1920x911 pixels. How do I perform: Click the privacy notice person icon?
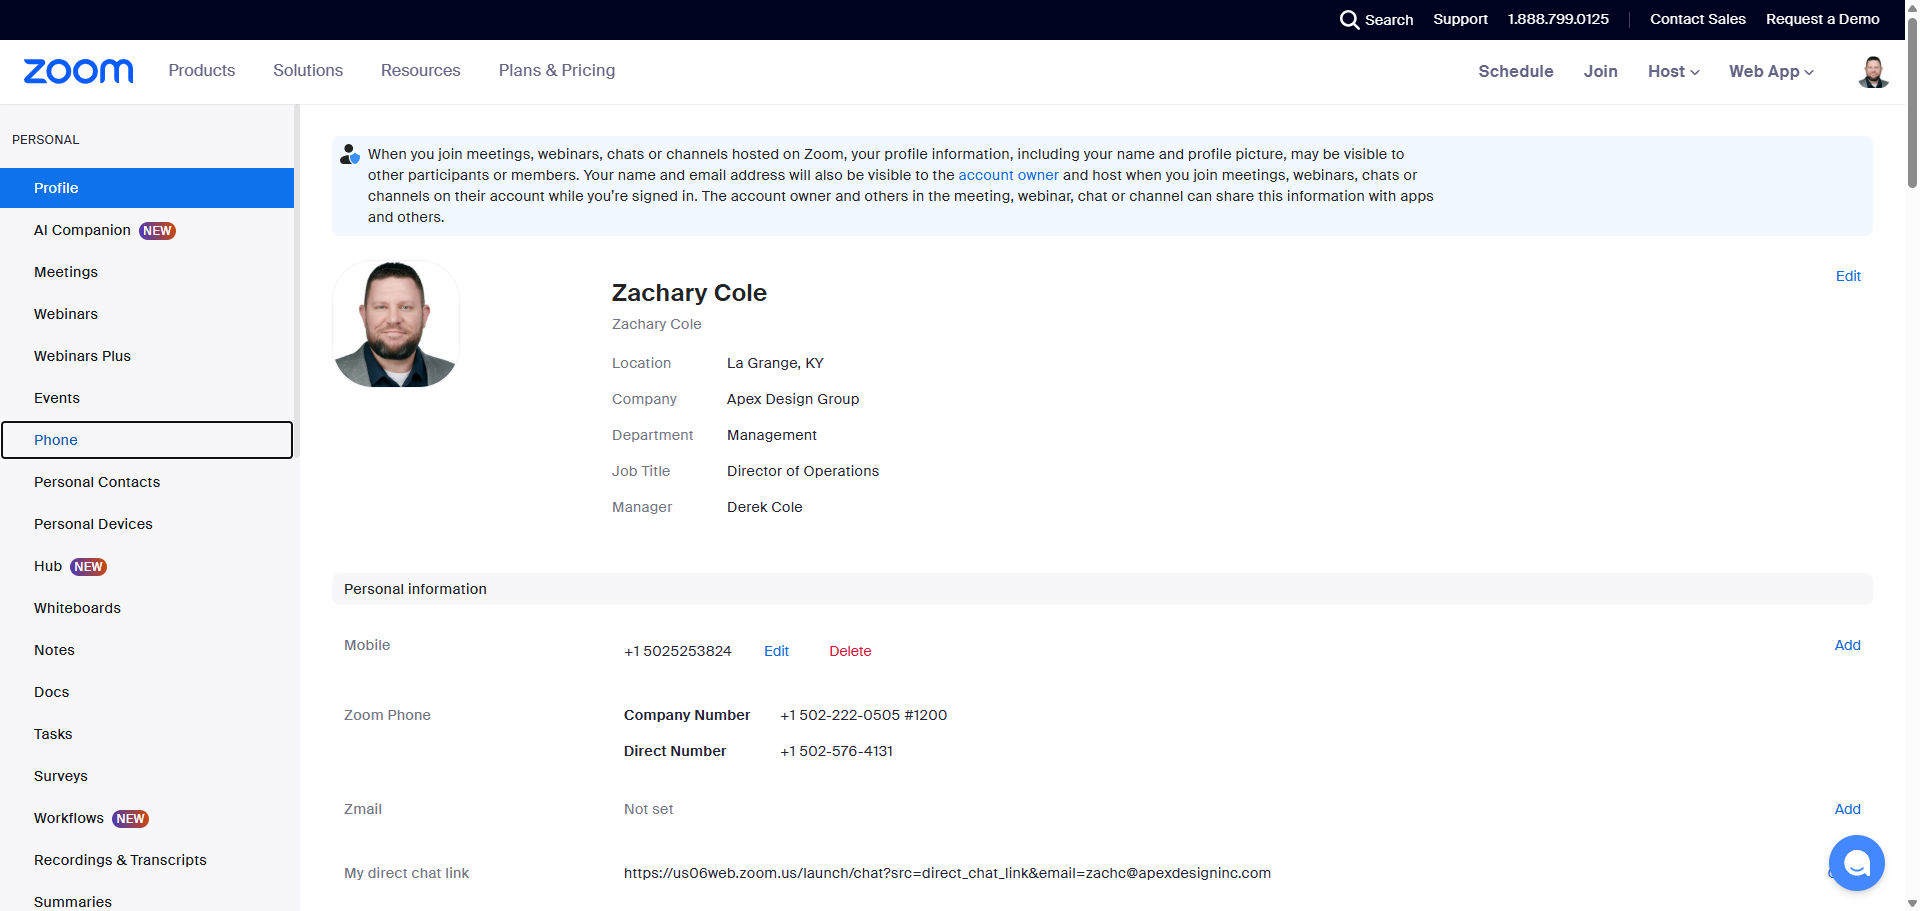click(x=349, y=155)
